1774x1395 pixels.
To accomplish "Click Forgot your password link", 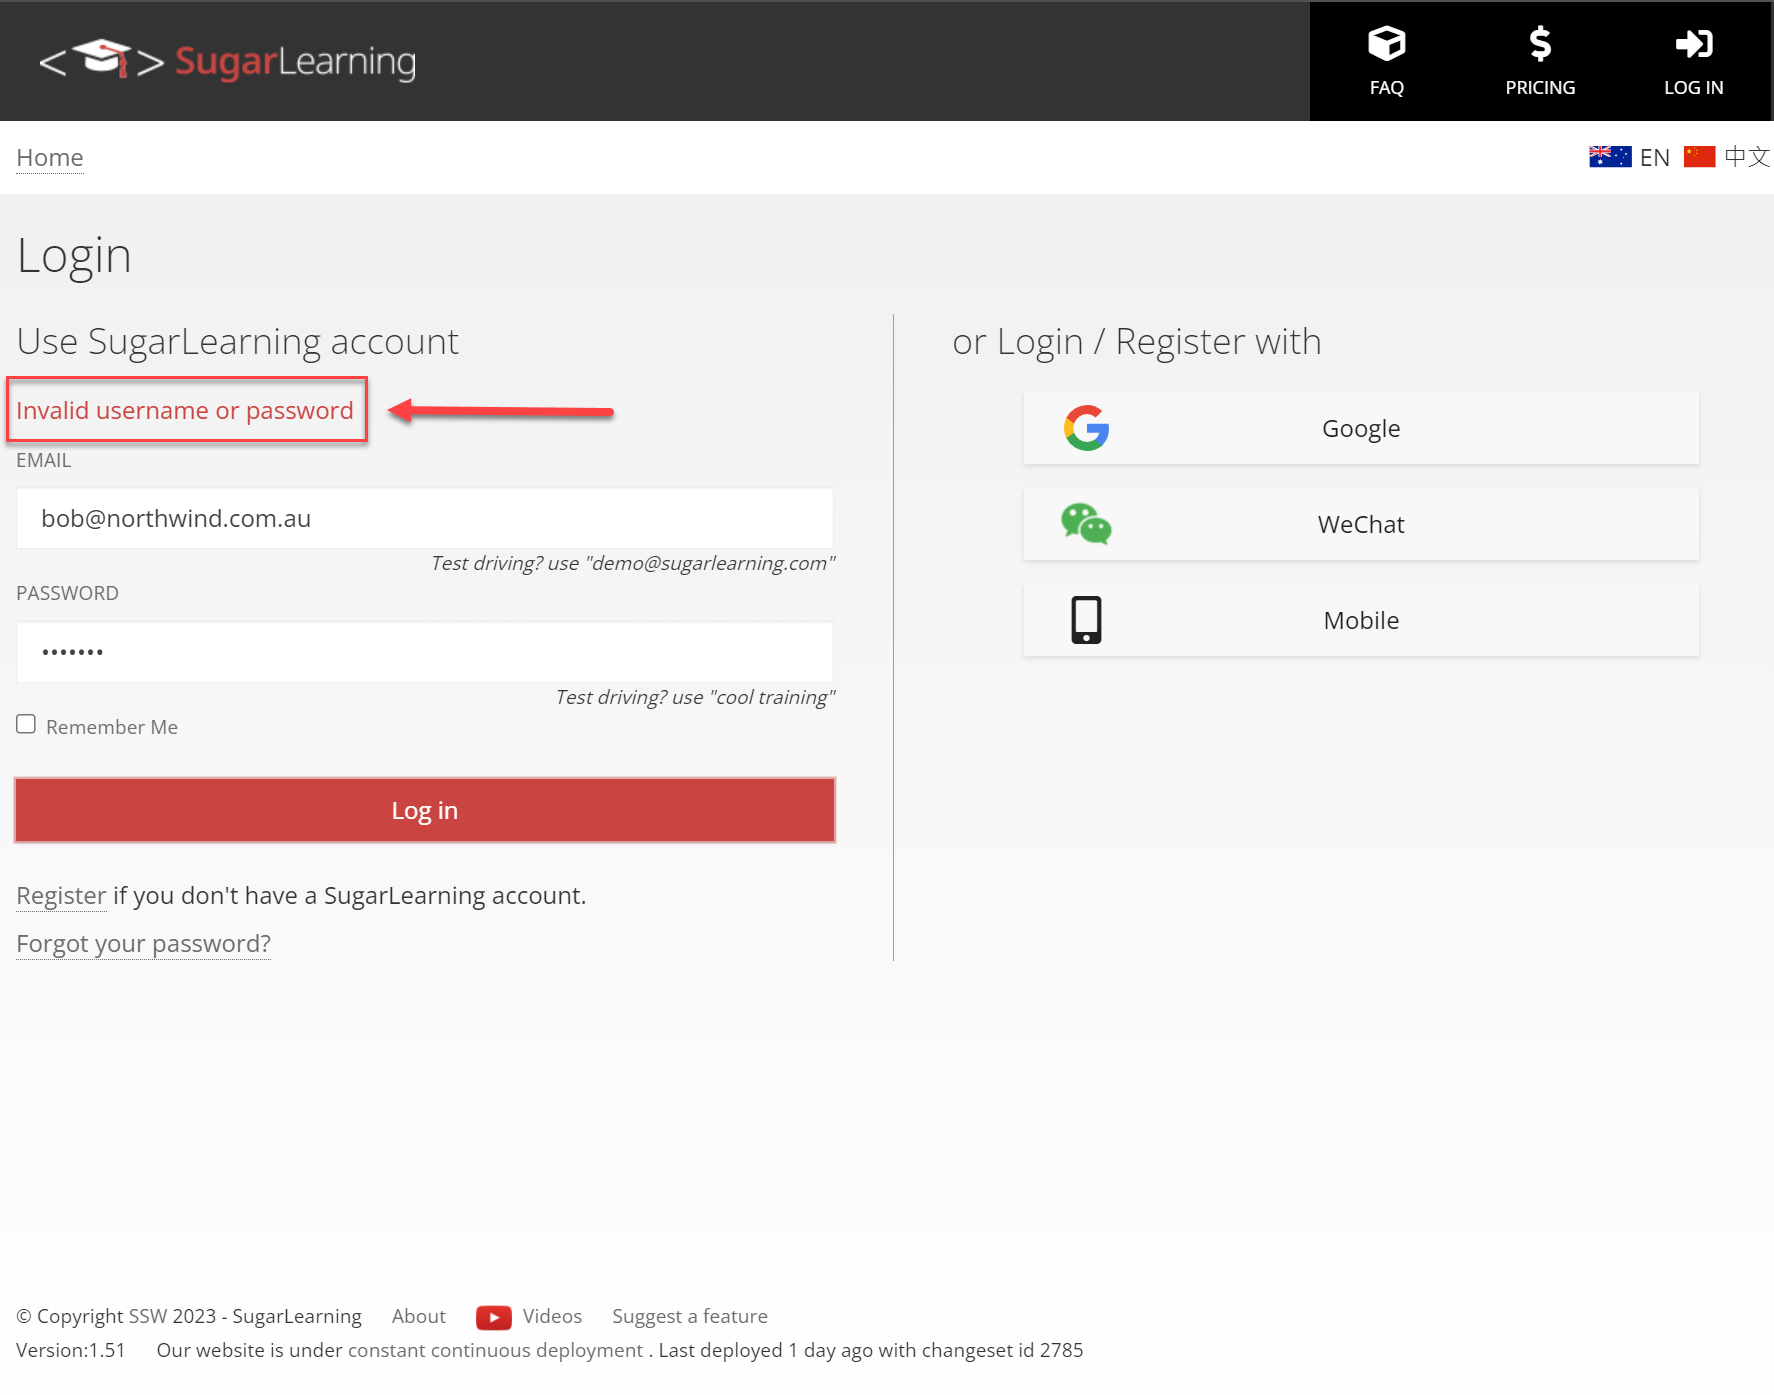I will (x=143, y=944).
